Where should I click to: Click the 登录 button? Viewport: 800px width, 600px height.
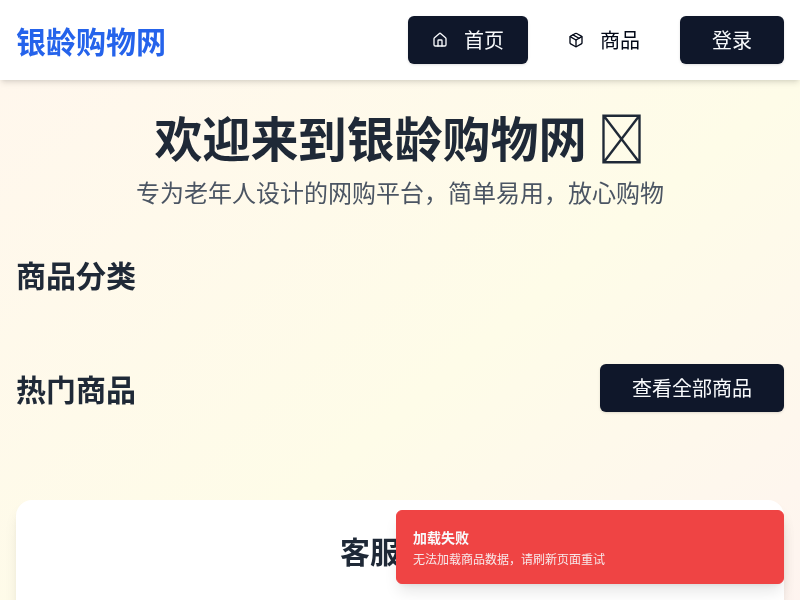pyautogui.click(x=732, y=40)
